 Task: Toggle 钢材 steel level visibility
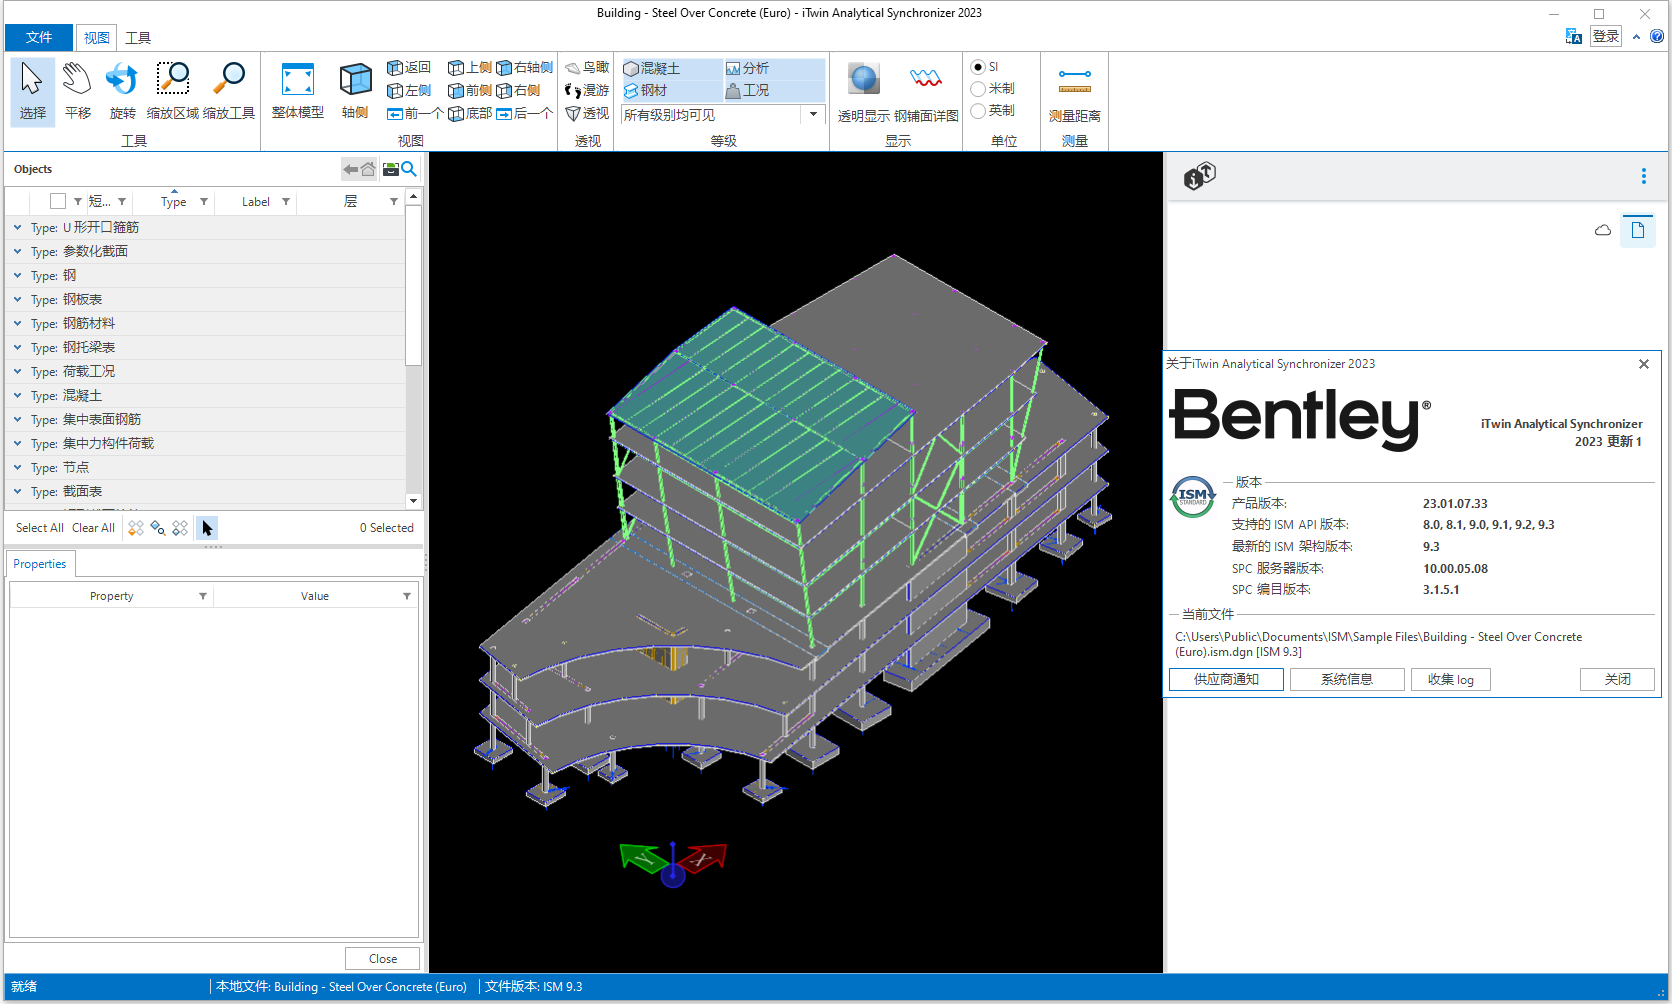coord(671,91)
